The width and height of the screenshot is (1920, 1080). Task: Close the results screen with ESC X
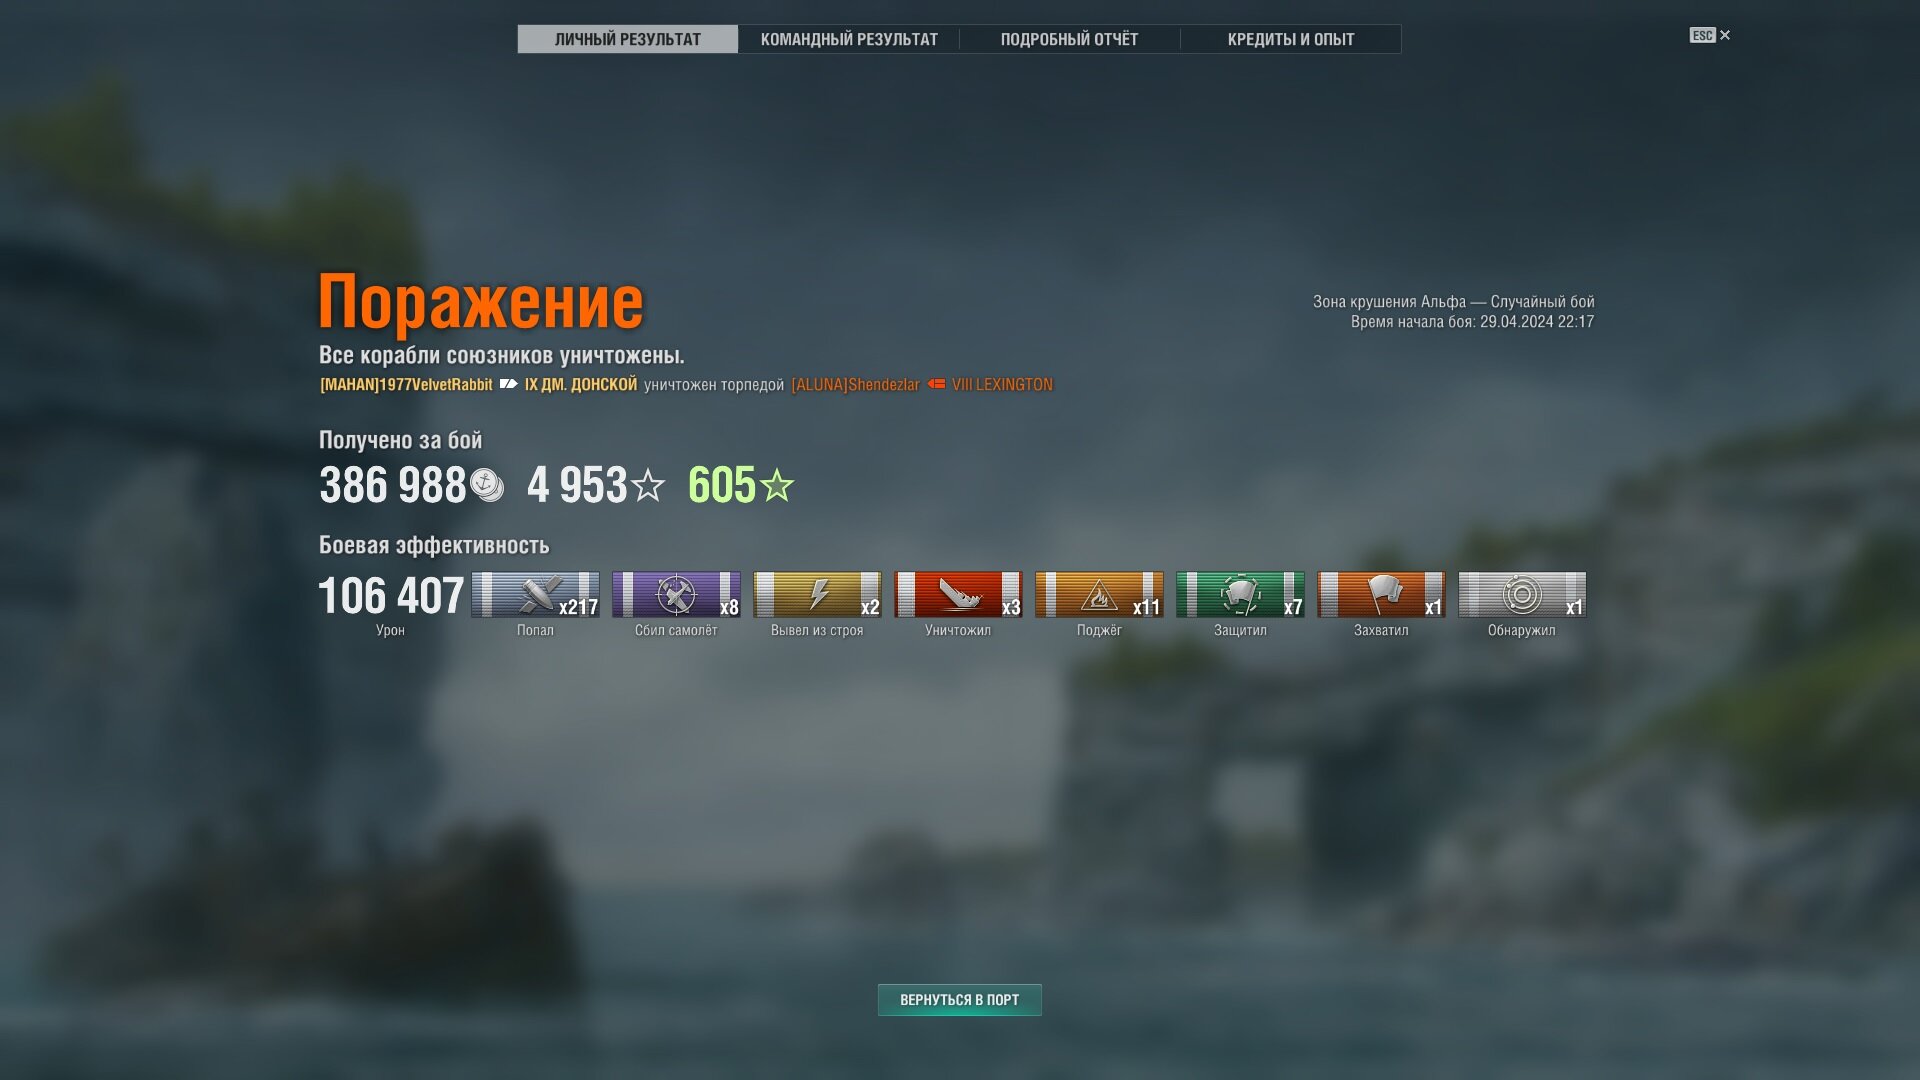pyautogui.click(x=1710, y=35)
